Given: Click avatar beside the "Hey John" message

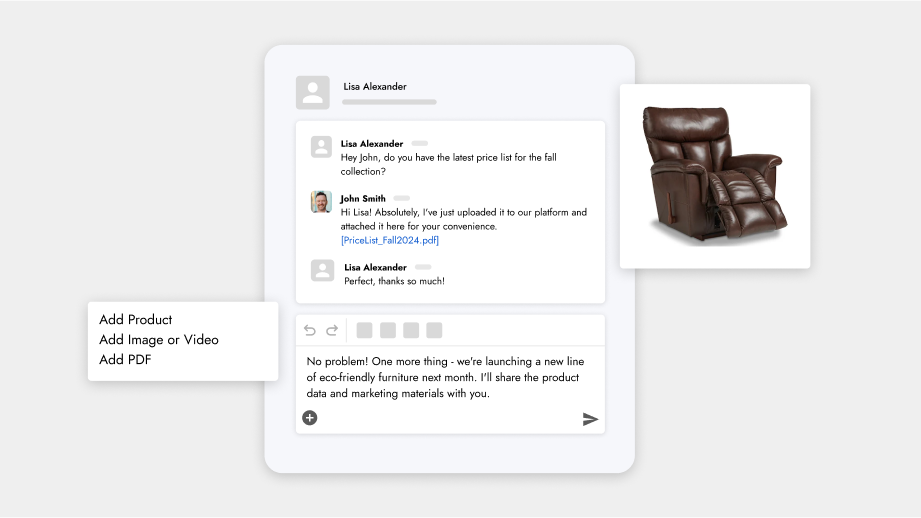Looking at the screenshot, I should click(x=321, y=147).
